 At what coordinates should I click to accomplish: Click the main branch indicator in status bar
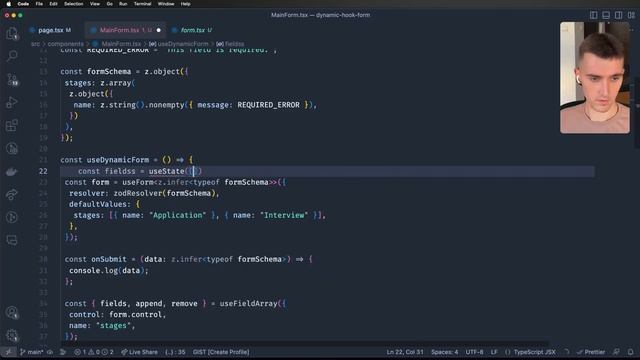coord(32,352)
